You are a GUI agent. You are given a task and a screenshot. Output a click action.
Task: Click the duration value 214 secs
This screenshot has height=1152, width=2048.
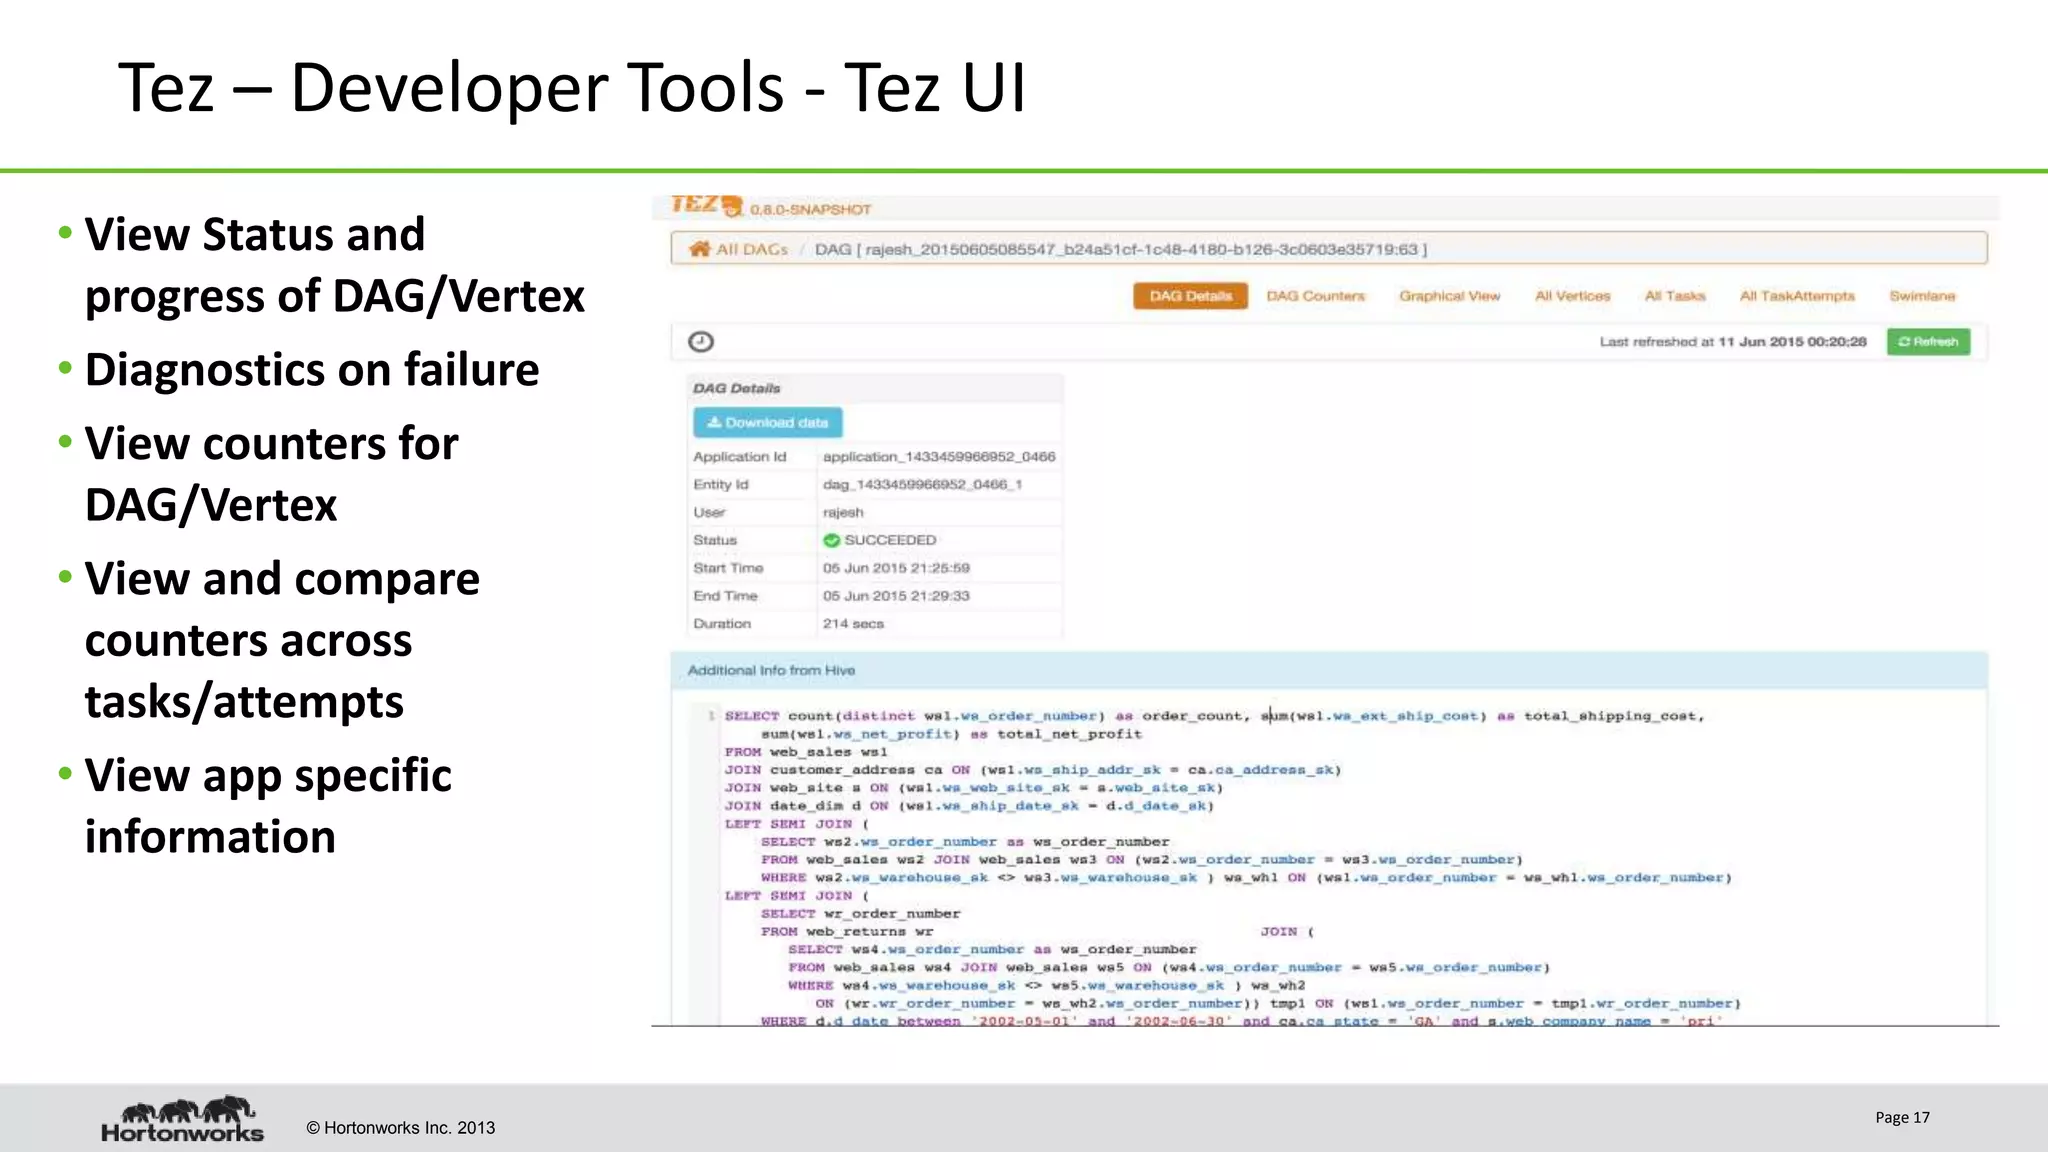pos(853,624)
